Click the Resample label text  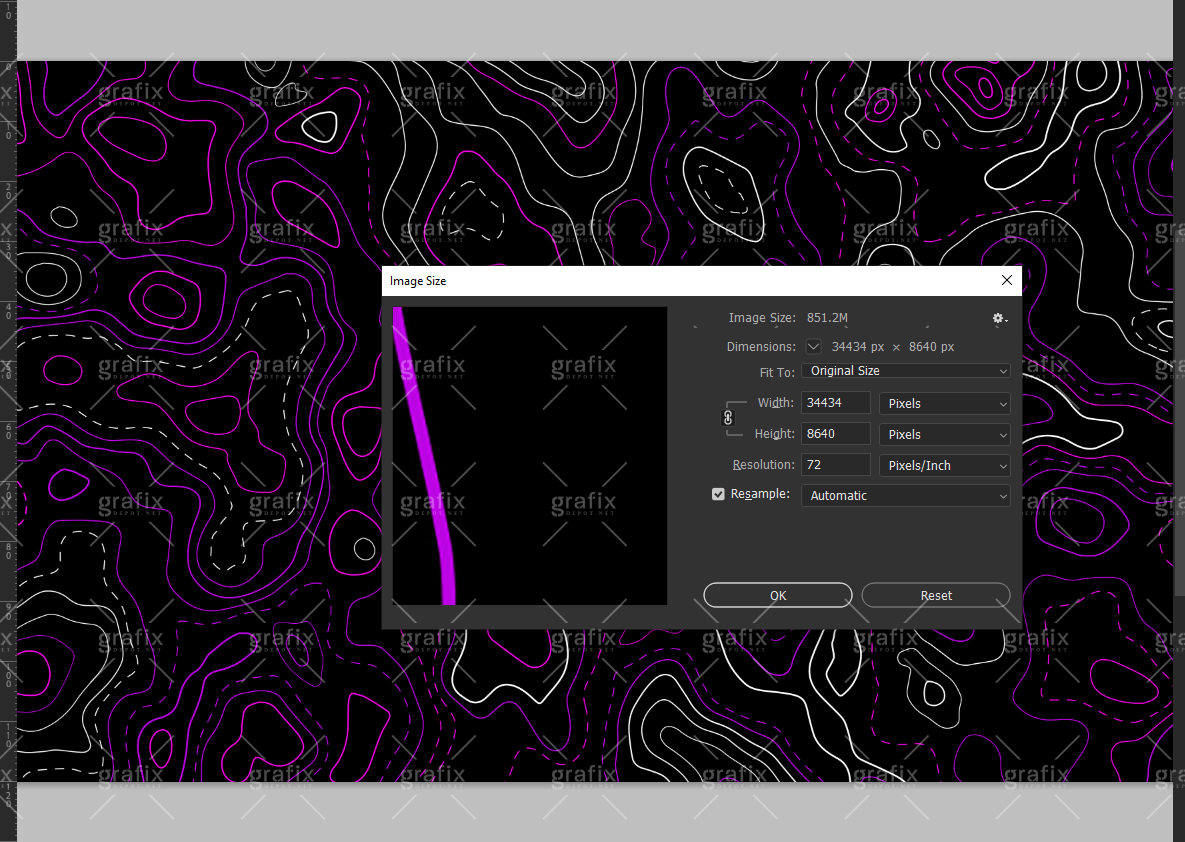pos(760,494)
